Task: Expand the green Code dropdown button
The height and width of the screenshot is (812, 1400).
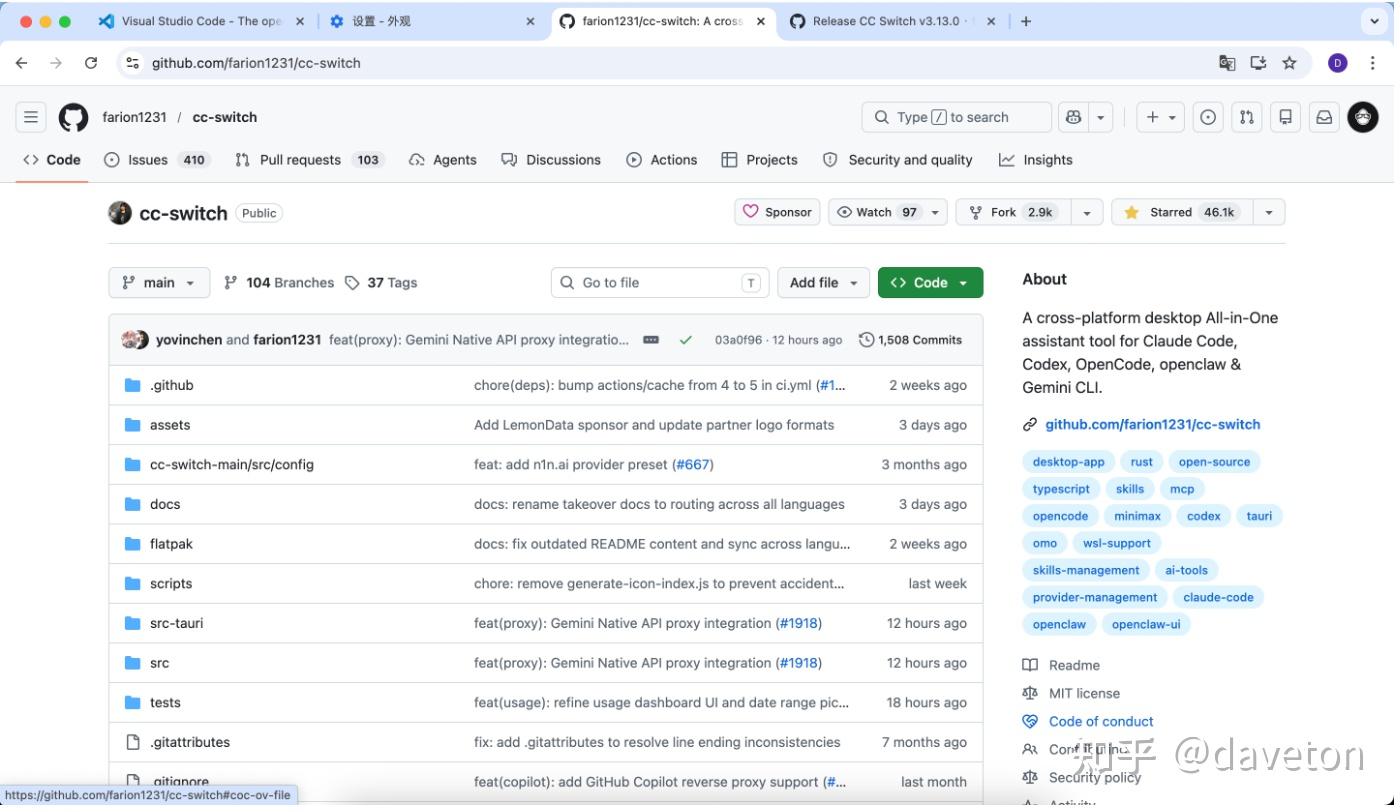Action: tap(930, 283)
